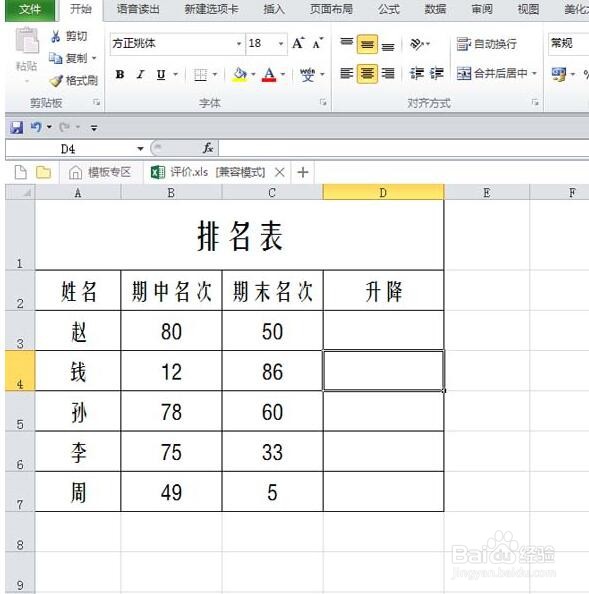Click the new blank document icon

pos(20,172)
